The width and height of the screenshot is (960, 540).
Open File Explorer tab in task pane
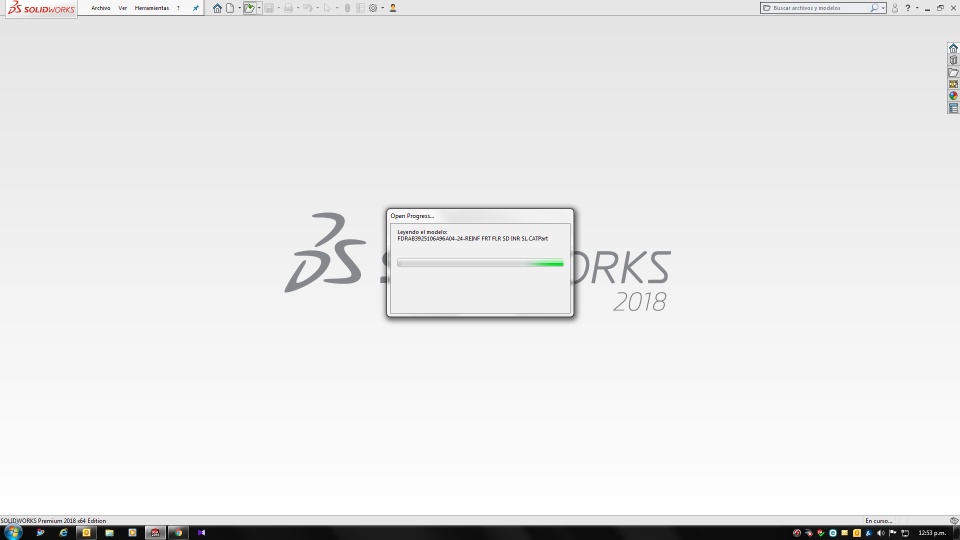[953, 72]
